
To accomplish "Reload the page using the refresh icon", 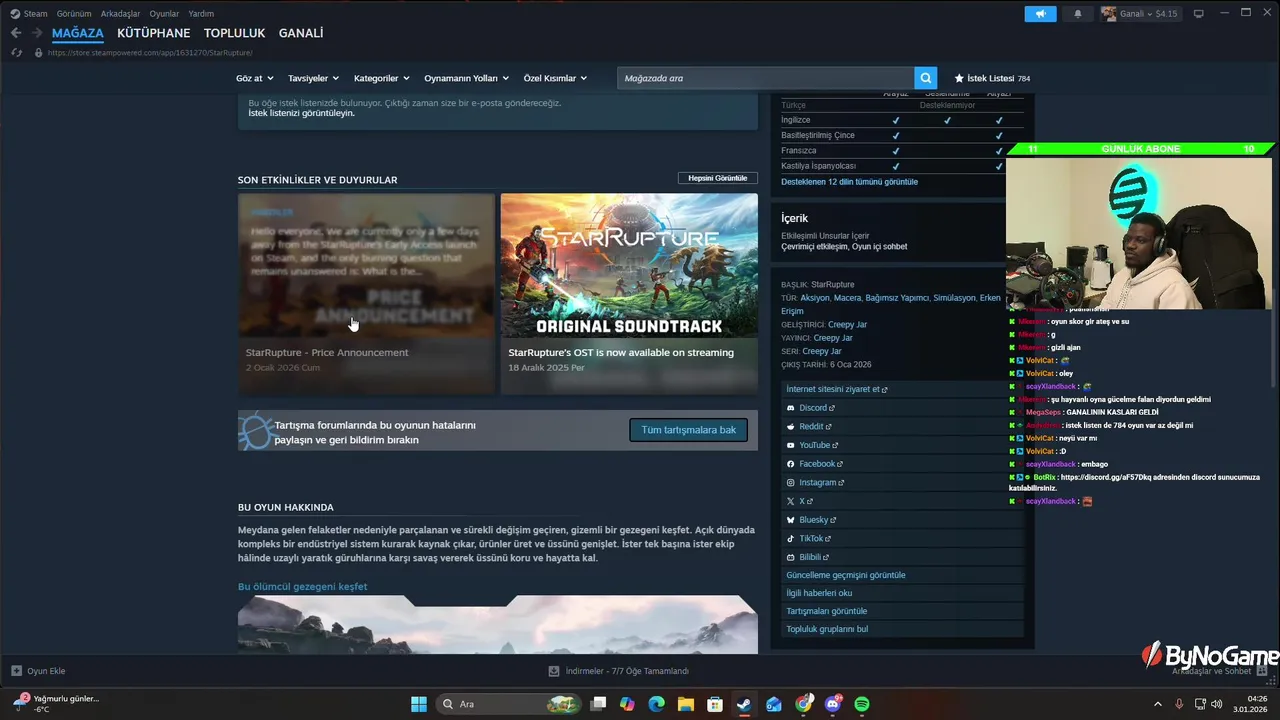I will (x=16, y=52).
